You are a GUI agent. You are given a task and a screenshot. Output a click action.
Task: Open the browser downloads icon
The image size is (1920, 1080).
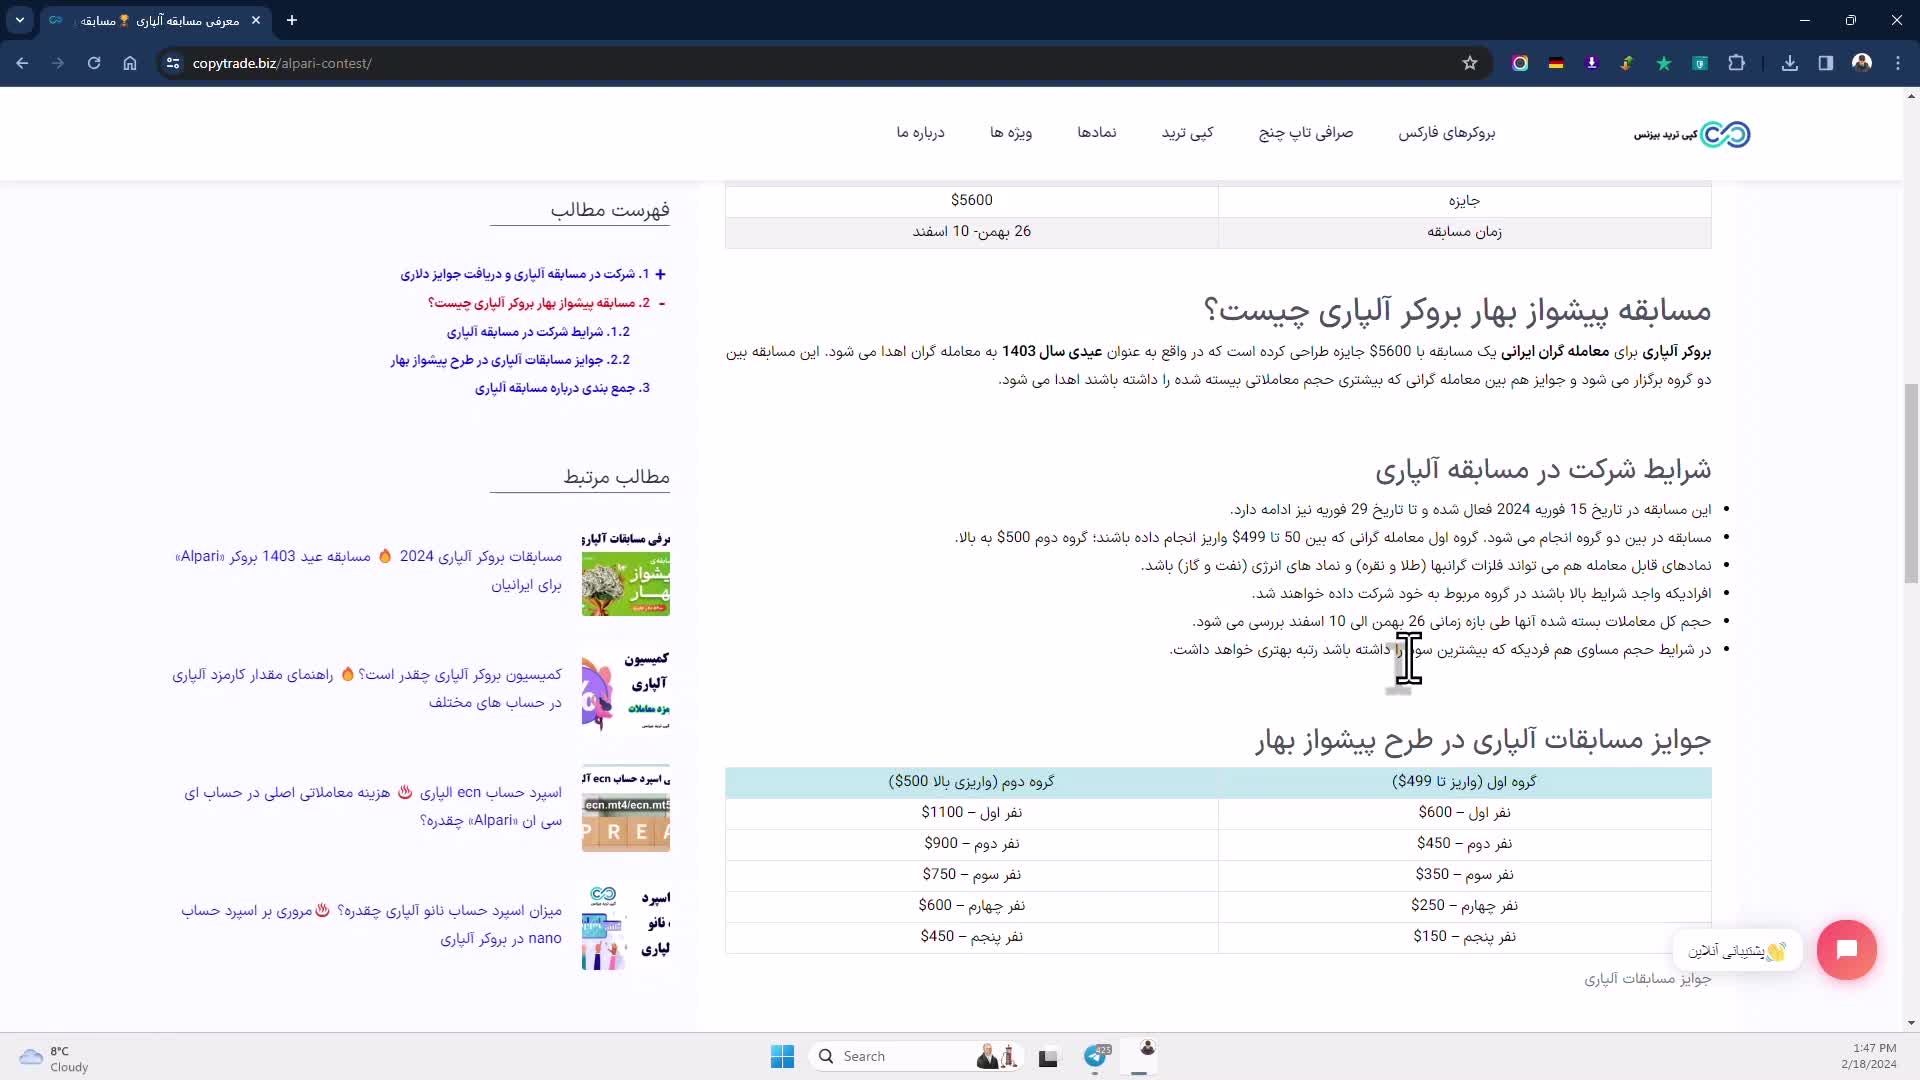(1789, 63)
